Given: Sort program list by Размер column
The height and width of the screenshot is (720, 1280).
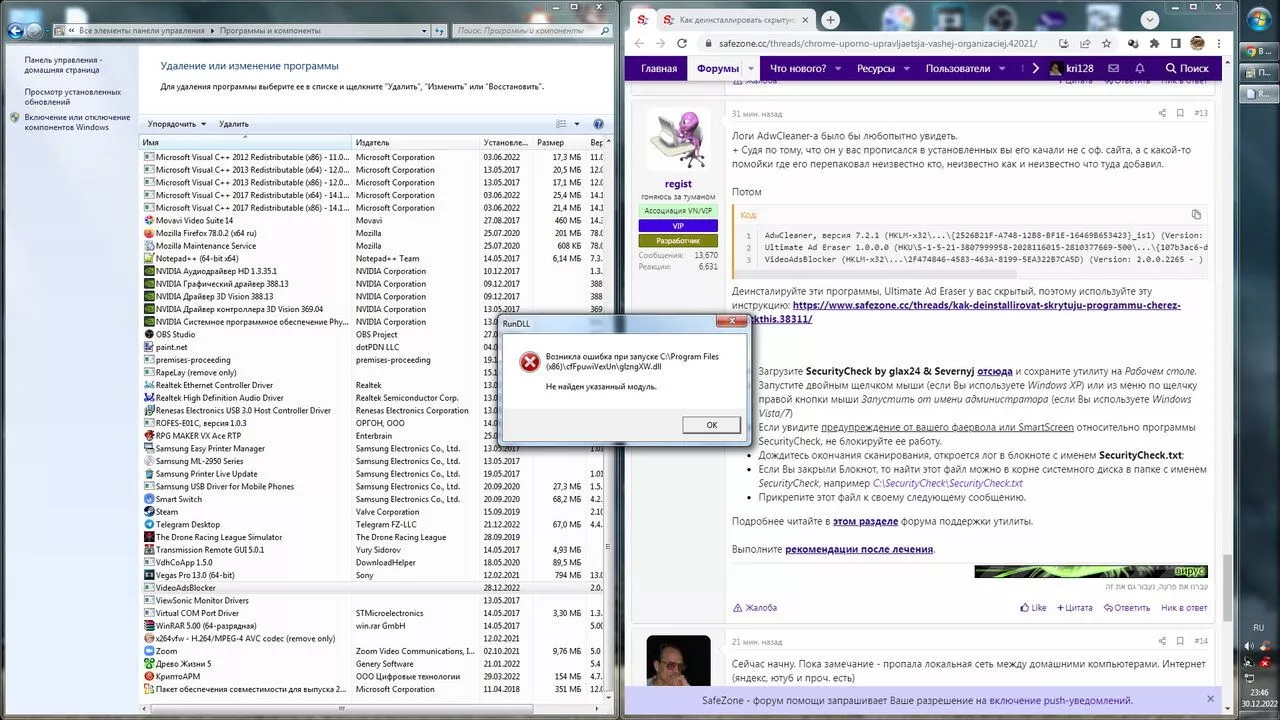Looking at the screenshot, I should point(559,143).
